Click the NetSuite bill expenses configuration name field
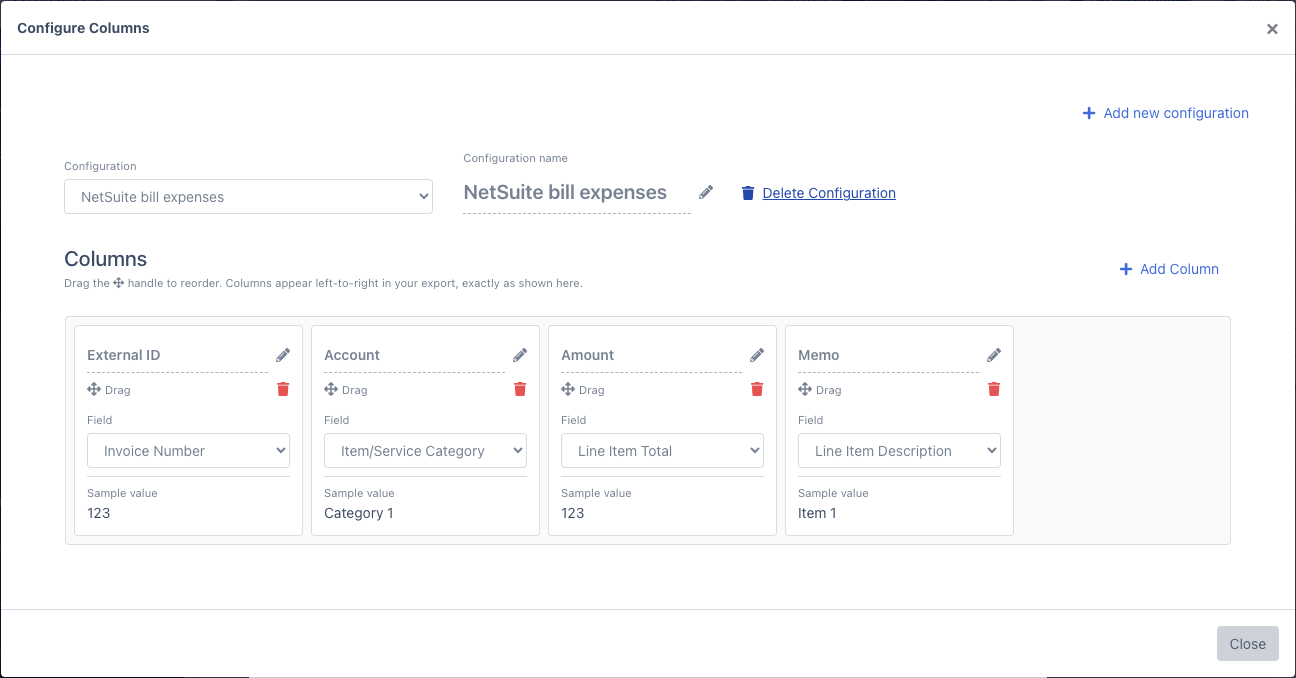The height and width of the screenshot is (678, 1296). (x=576, y=193)
